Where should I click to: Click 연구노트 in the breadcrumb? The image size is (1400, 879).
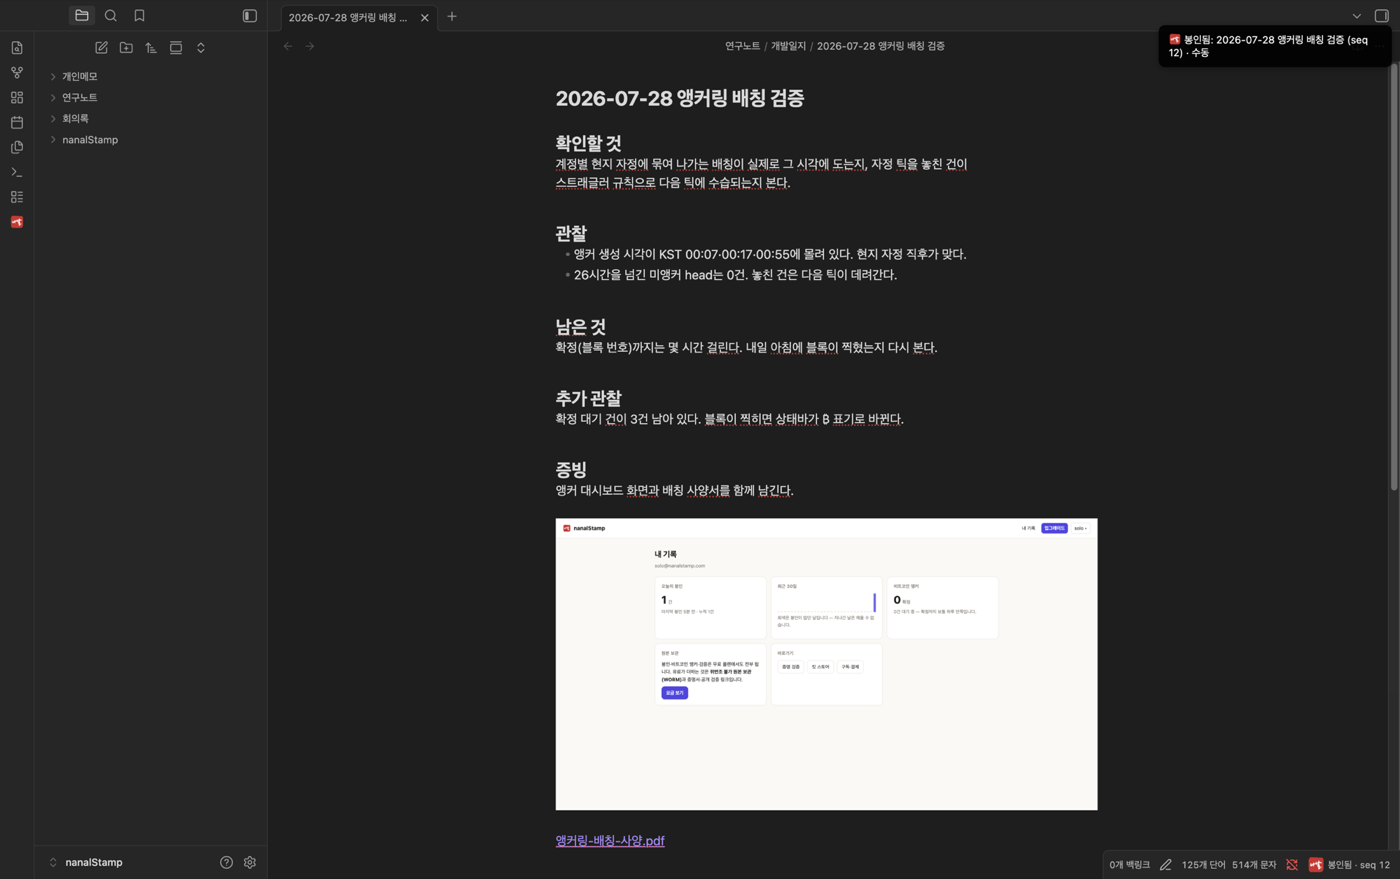(742, 46)
